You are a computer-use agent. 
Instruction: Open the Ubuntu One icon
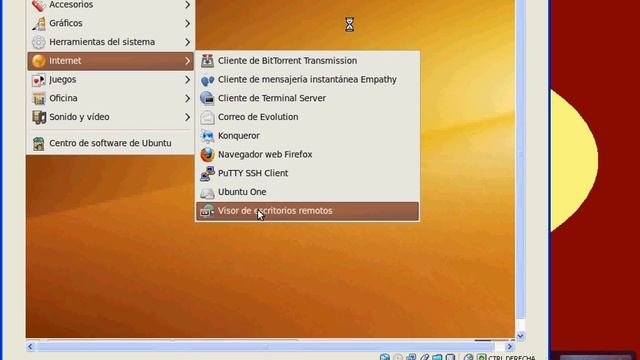[207, 192]
